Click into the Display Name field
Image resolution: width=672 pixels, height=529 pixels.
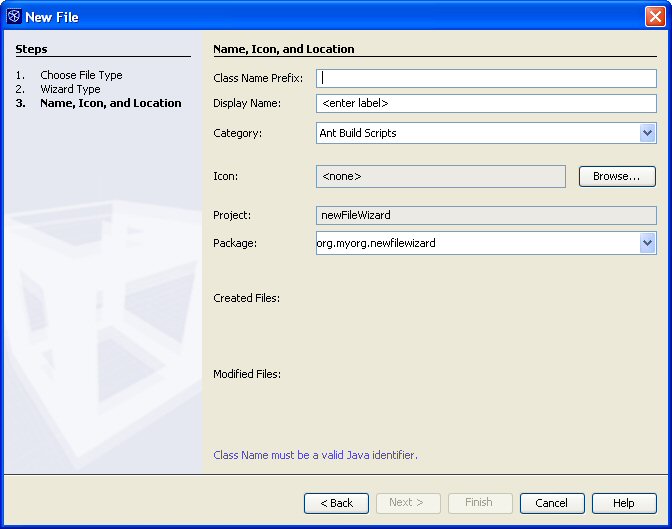(486, 103)
